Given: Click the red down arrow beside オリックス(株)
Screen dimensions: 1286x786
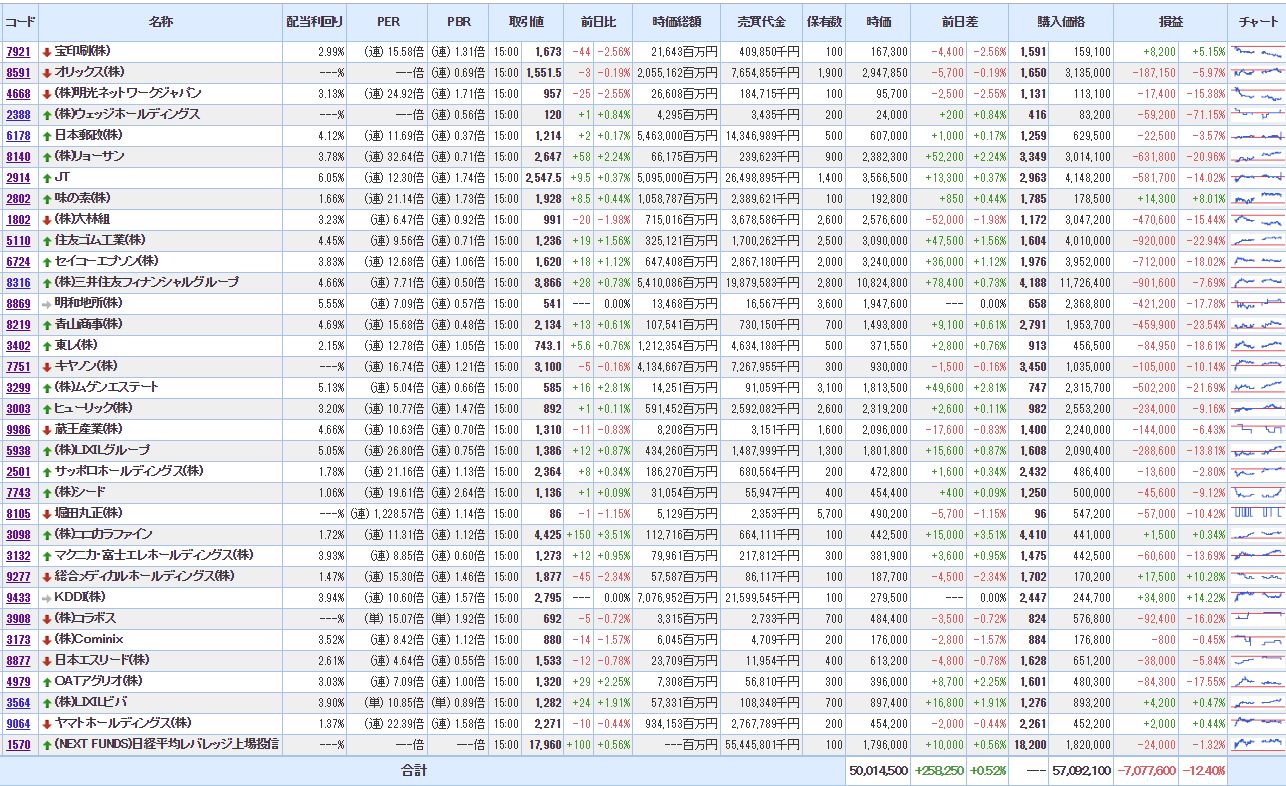Looking at the screenshot, I should click(46, 72).
